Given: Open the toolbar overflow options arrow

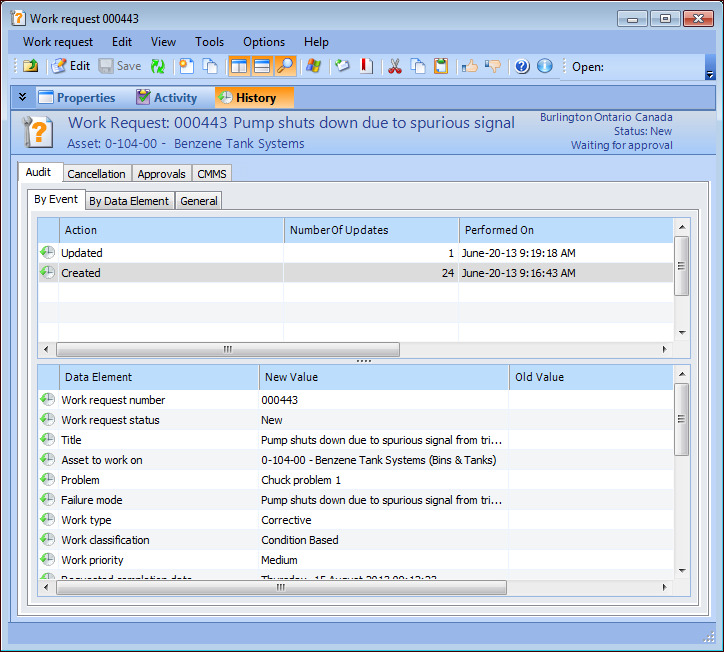Looking at the screenshot, I should pyautogui.click(x=710, y=74).
